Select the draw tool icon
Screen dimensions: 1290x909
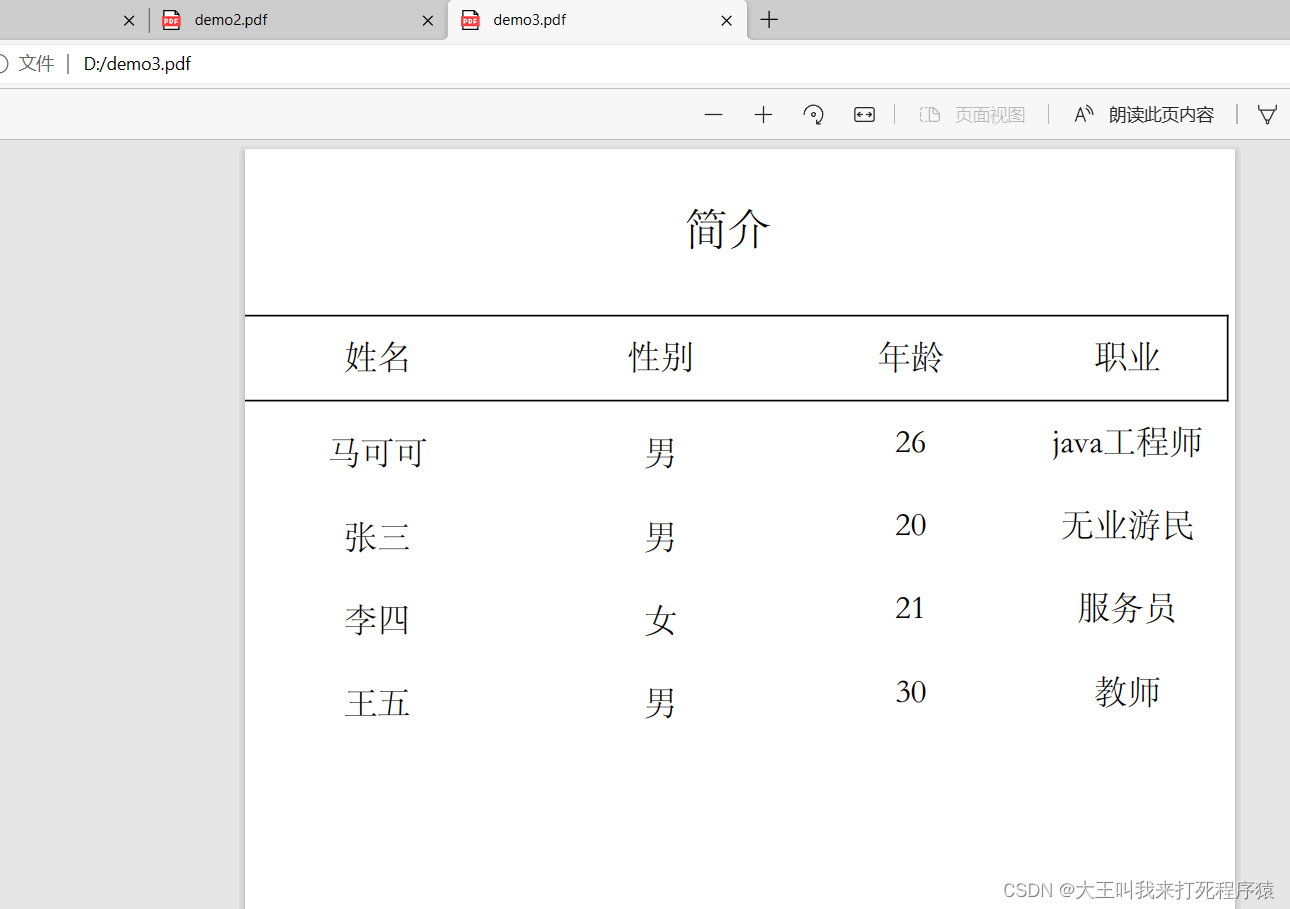[1267, 115]
